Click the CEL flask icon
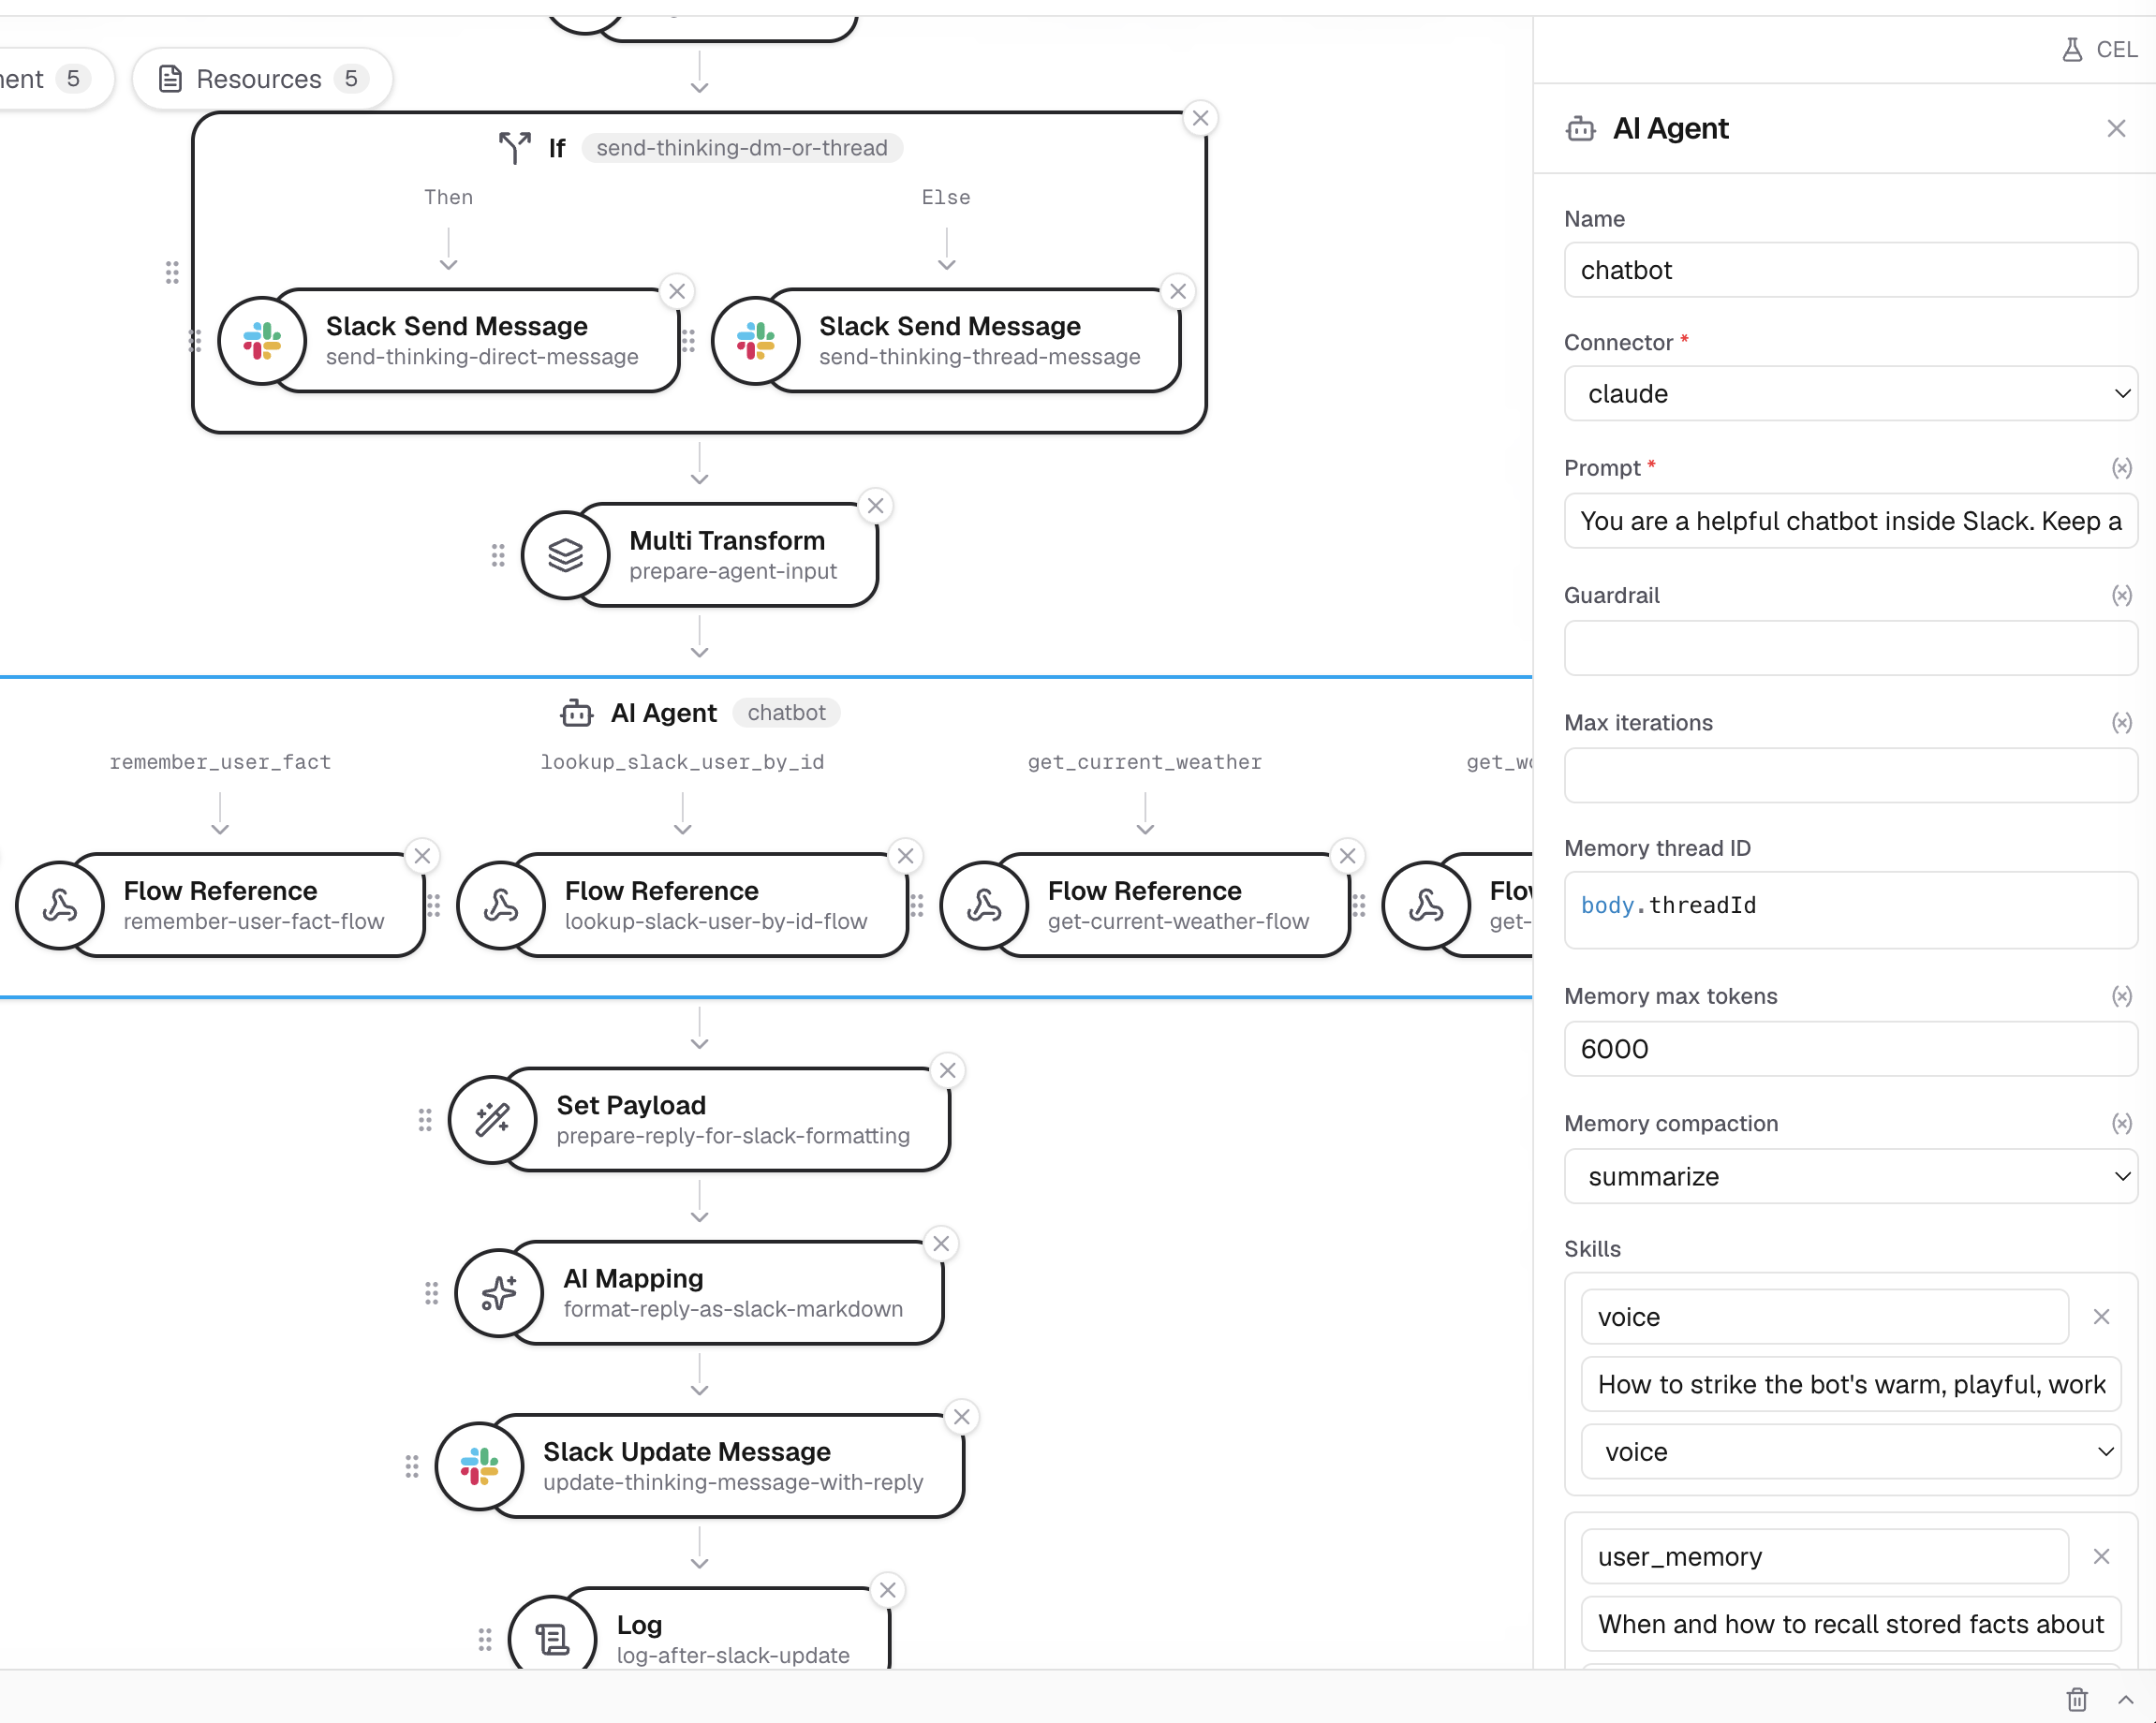Viewport: 2156px width, 1723px height. click(x=2073, y=49)
